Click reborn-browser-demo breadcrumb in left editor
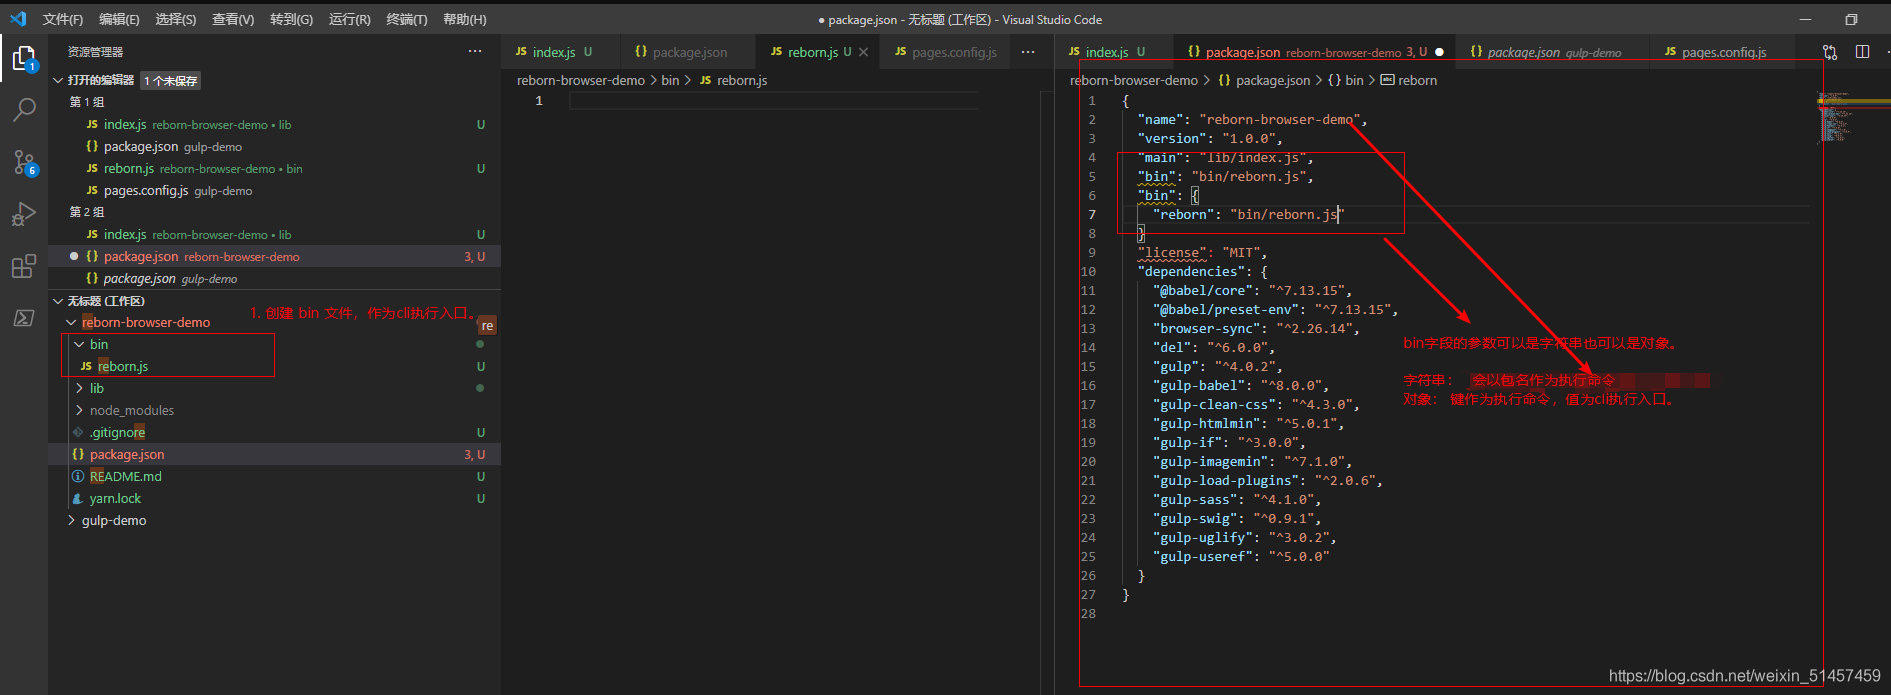Viewport: 1891px width, 695px height. click(581, 80)
